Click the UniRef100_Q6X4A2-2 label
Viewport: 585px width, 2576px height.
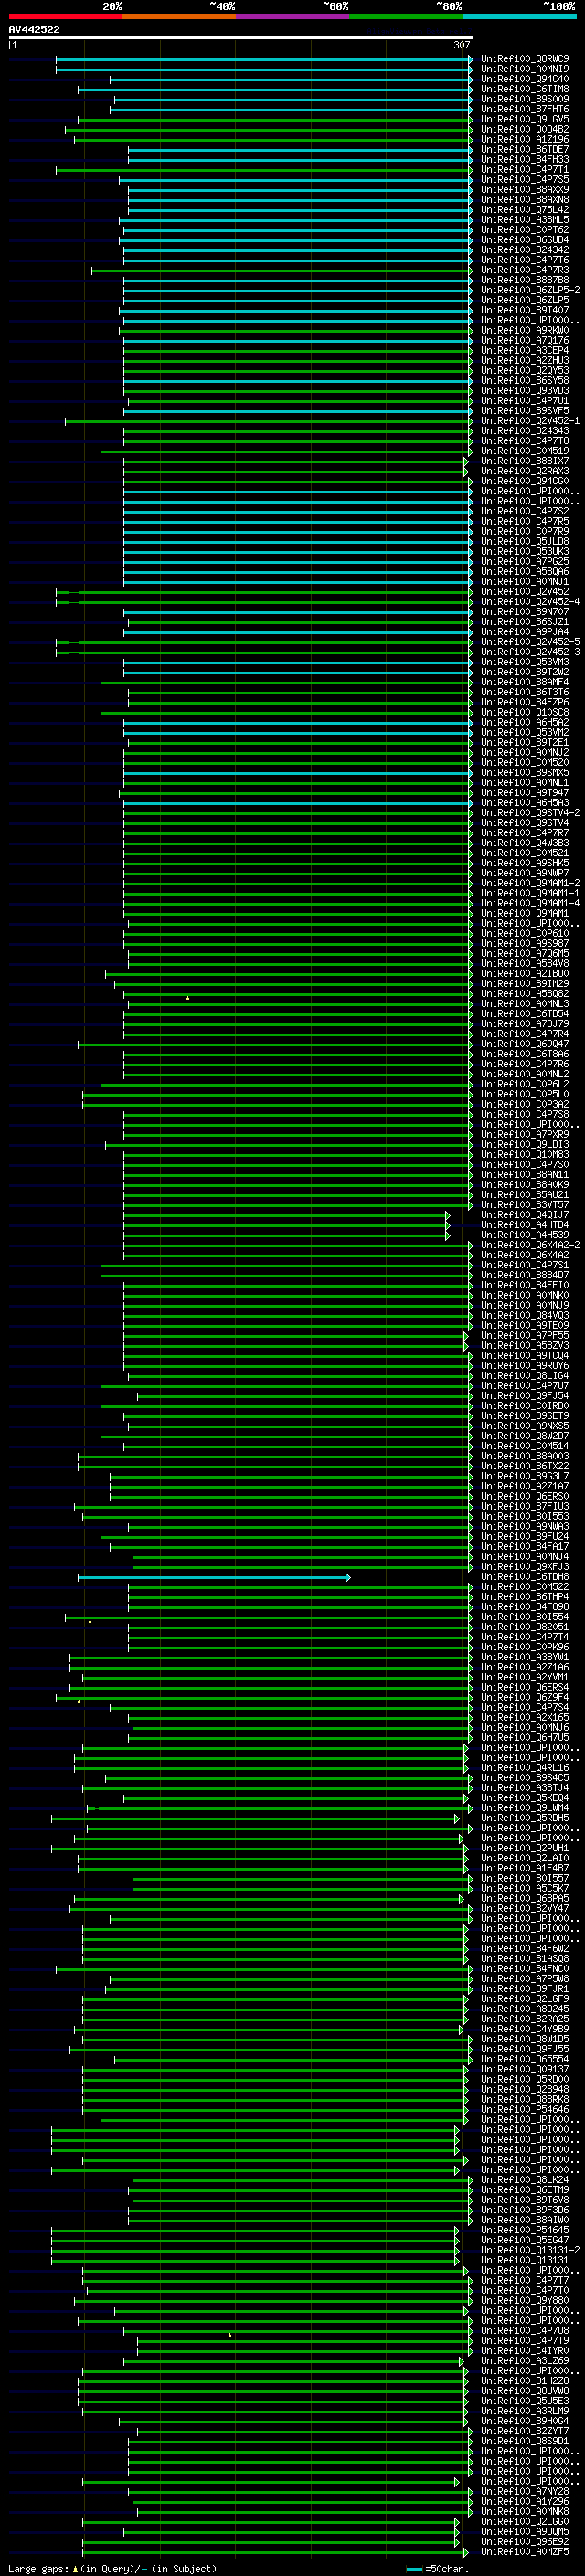(530, 1245)
